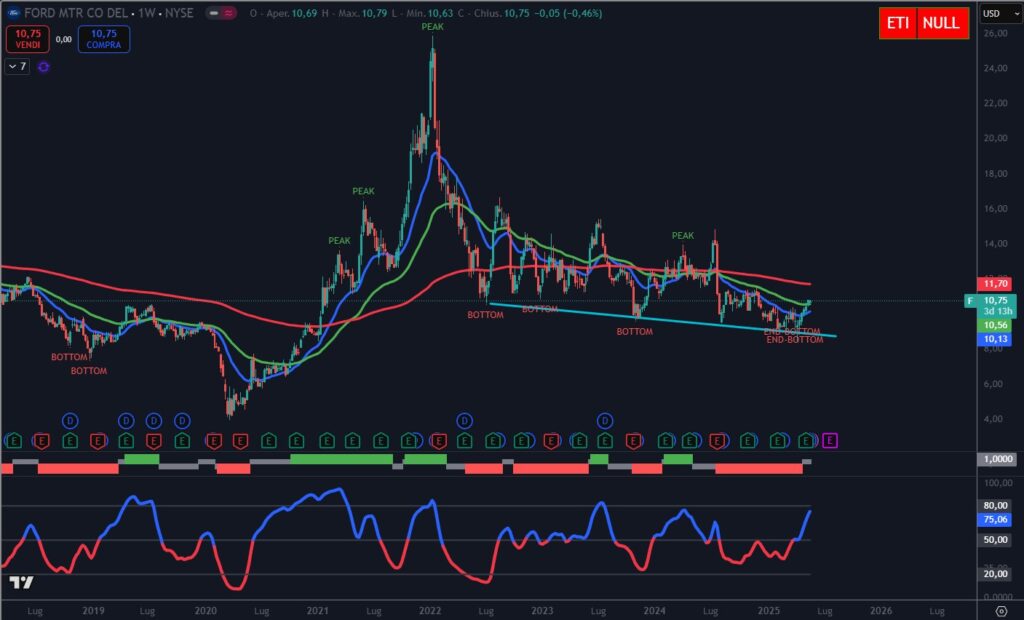Click the first green E earnings marker at far left

click(14, 440)
